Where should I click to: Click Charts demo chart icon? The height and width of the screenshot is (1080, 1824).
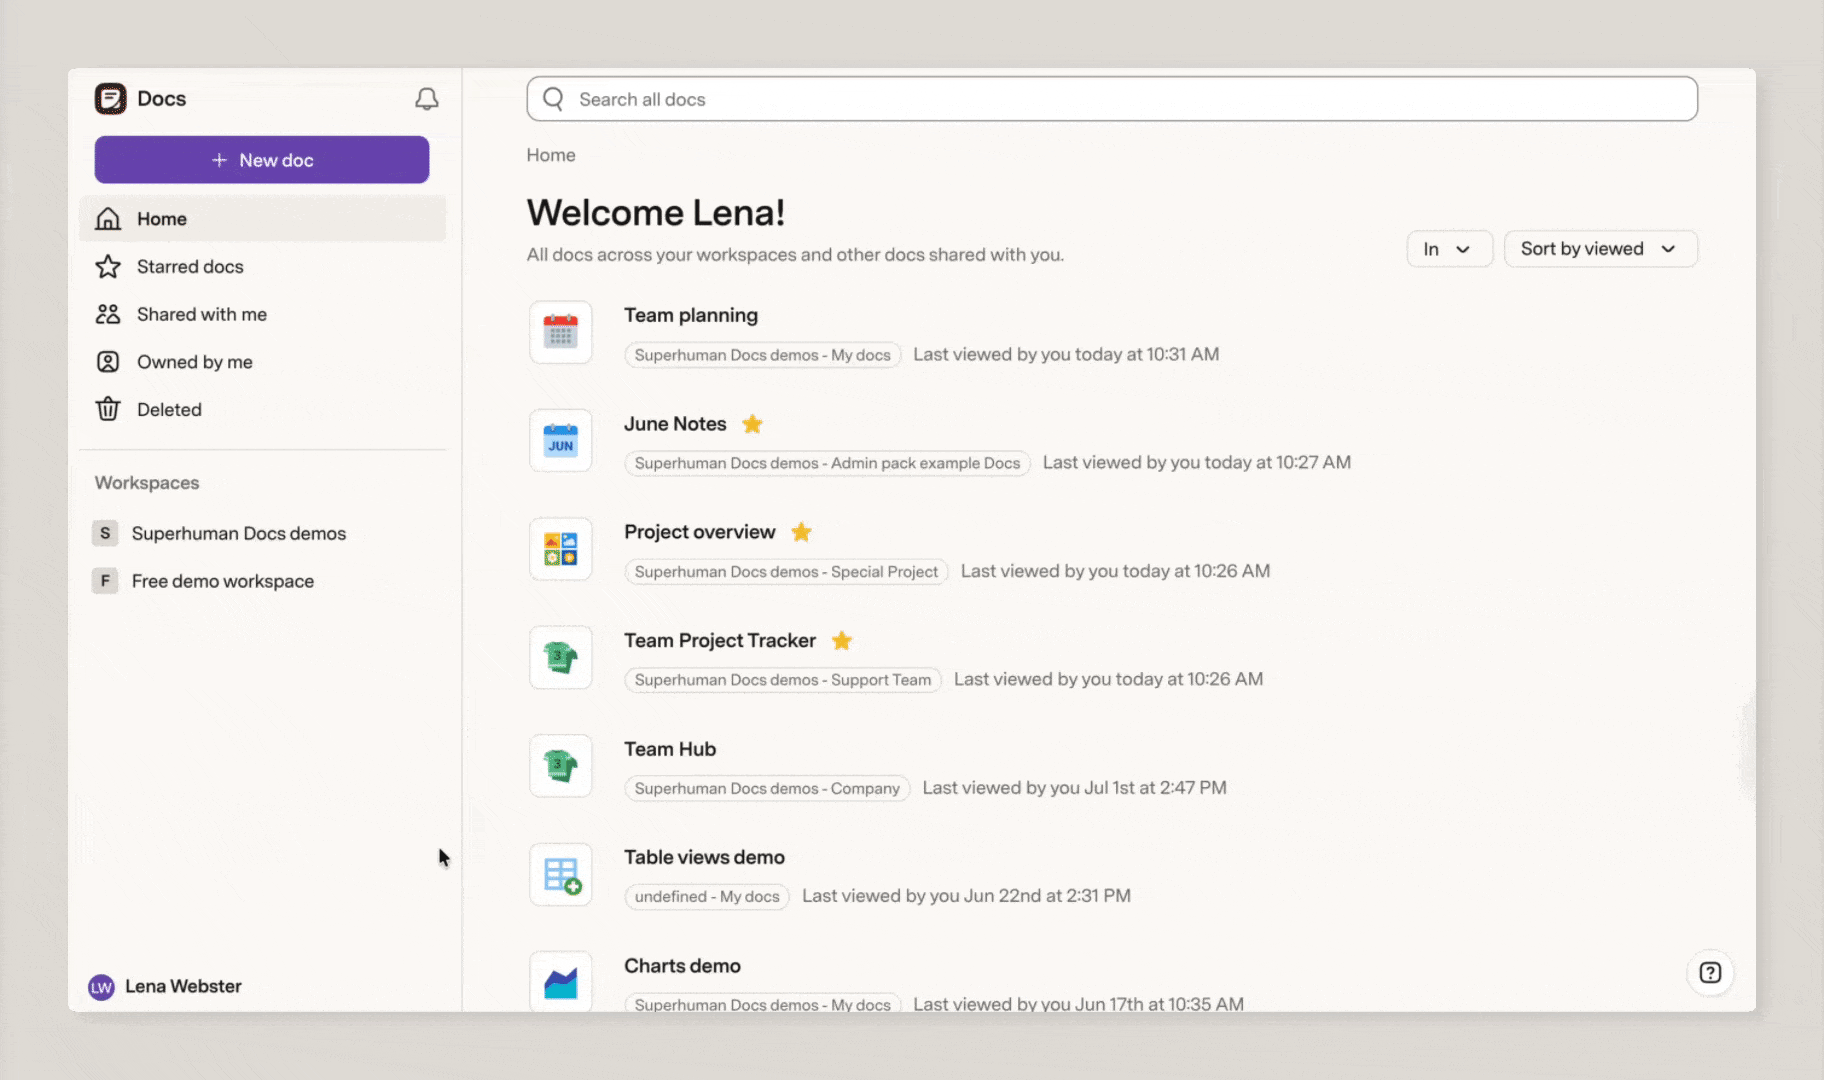561,982
